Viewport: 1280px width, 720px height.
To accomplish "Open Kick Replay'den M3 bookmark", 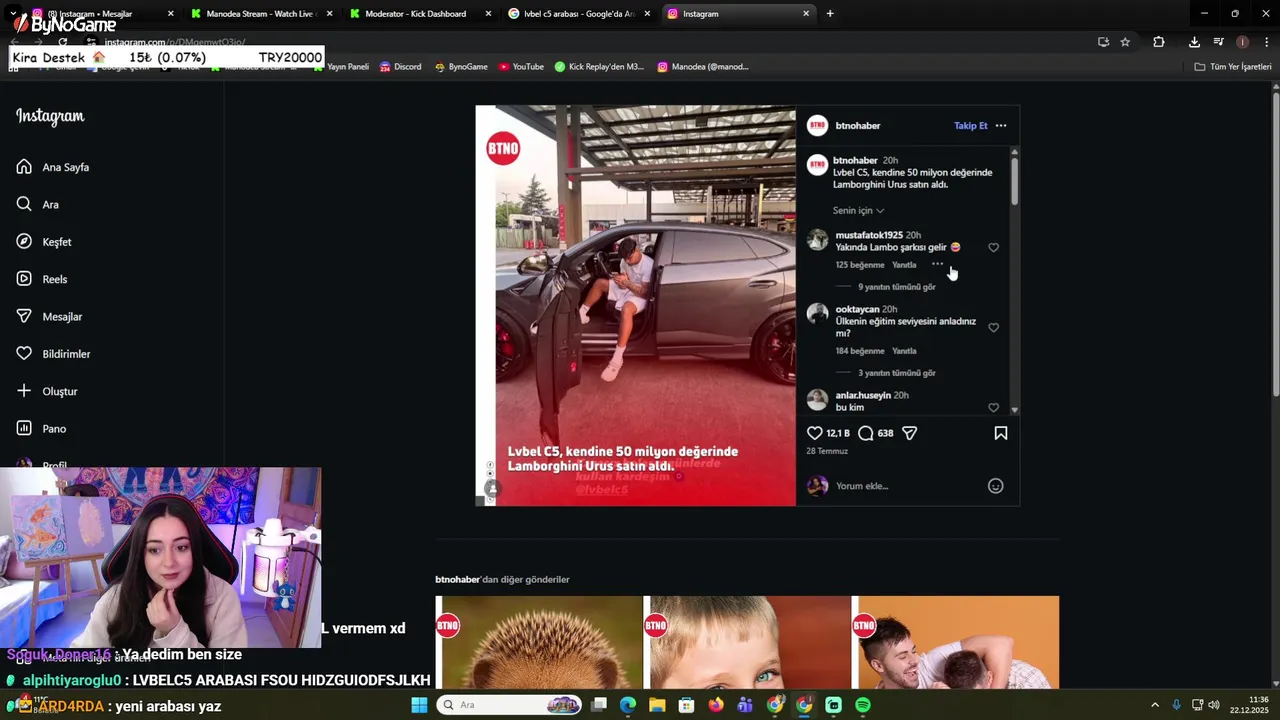I will tap(599, 67).
